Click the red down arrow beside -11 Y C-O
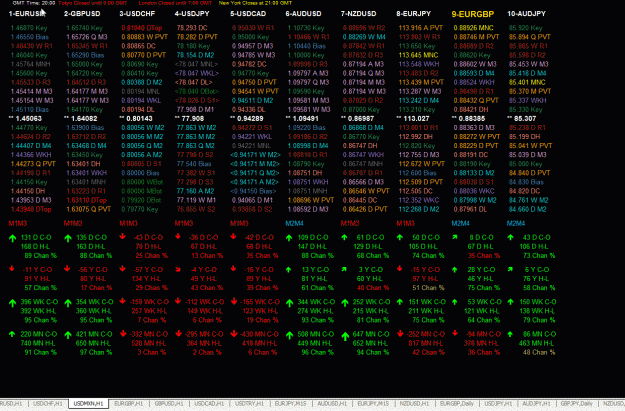 (12, 269)
